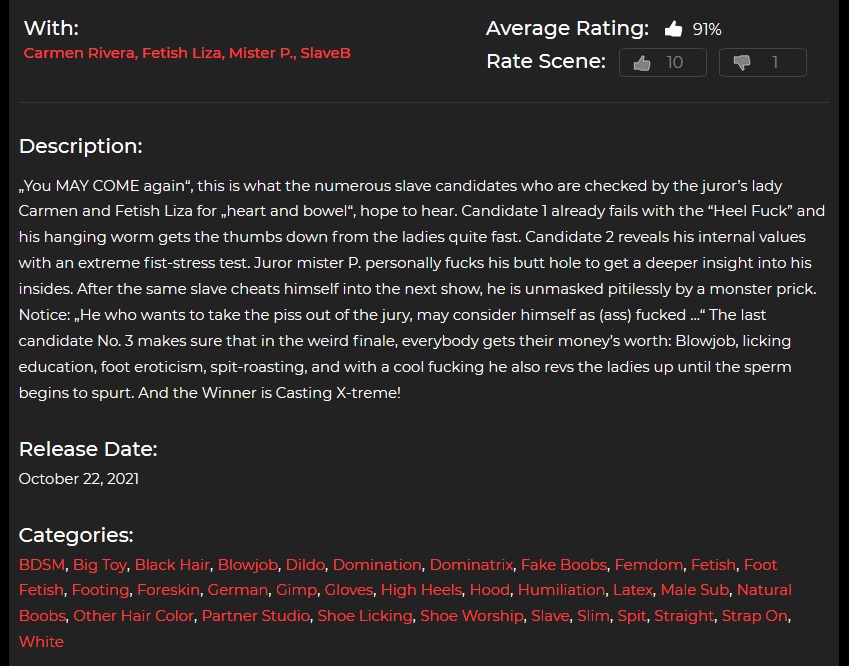The image size is (849, 666).
Task: Select the Partner Studio category tag
Action: point(256,616)
